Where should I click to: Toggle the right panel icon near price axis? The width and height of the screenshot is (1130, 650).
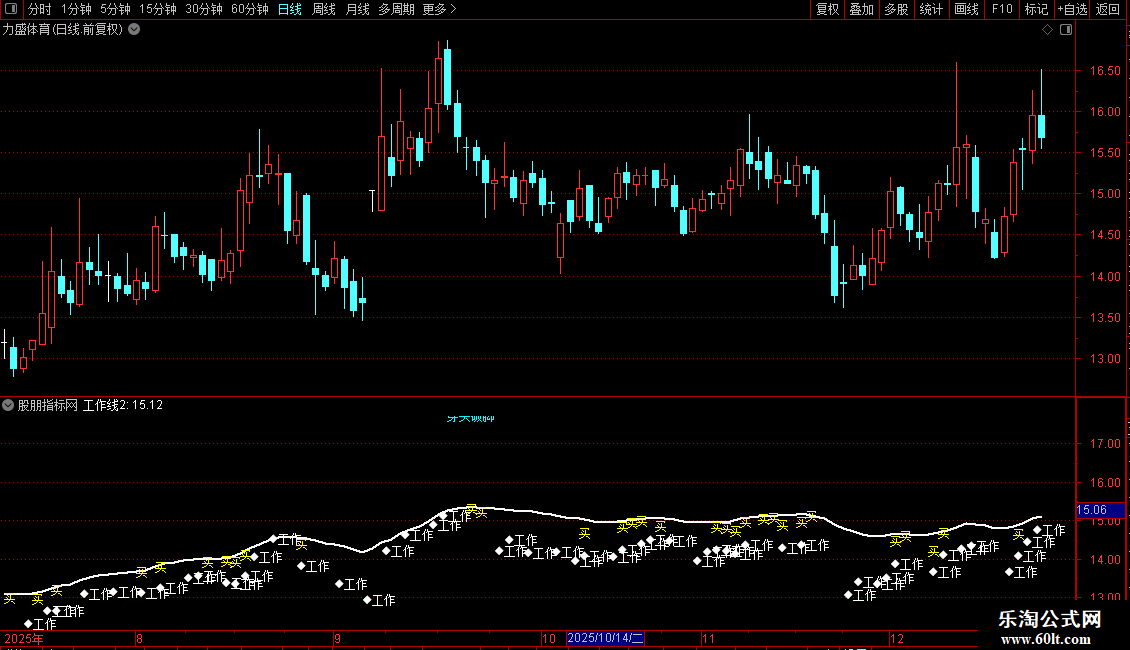tap(1066, 30)
